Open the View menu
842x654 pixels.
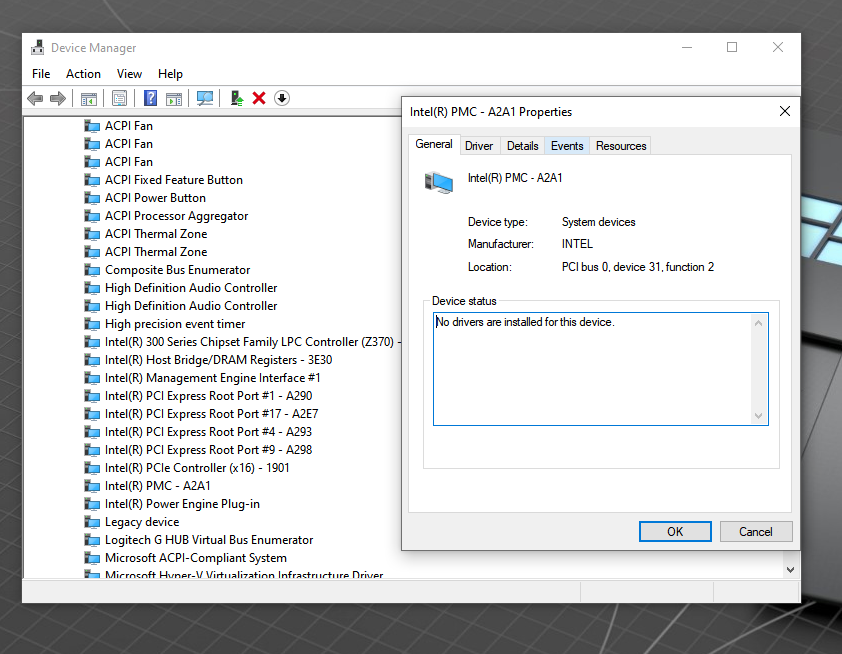pos(129,74)
